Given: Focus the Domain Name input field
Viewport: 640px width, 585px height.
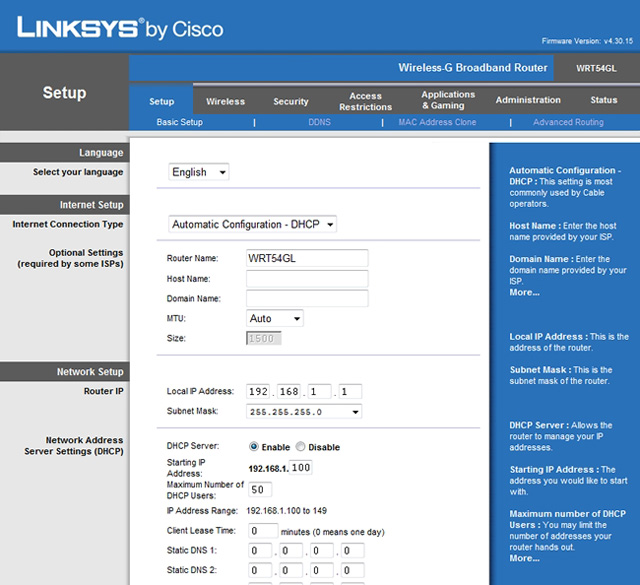Looking at the screenshot, I should pos(307,299).
